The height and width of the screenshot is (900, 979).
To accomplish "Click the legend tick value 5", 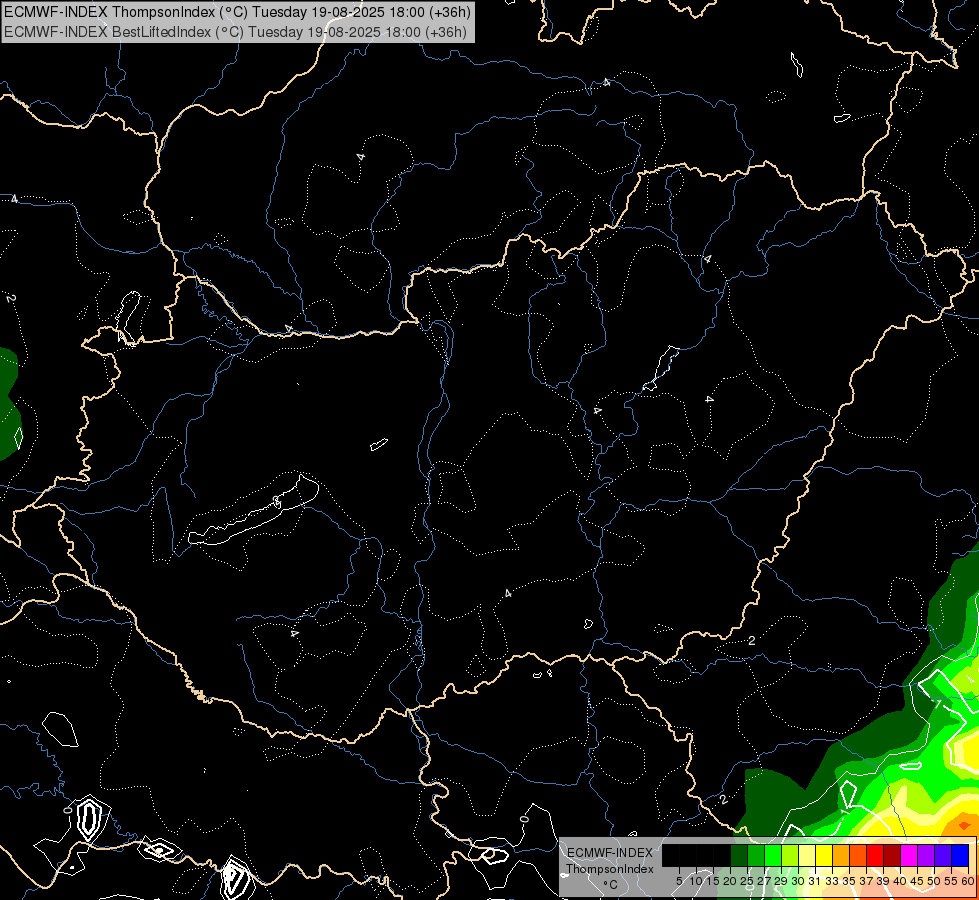I will 679,881.
